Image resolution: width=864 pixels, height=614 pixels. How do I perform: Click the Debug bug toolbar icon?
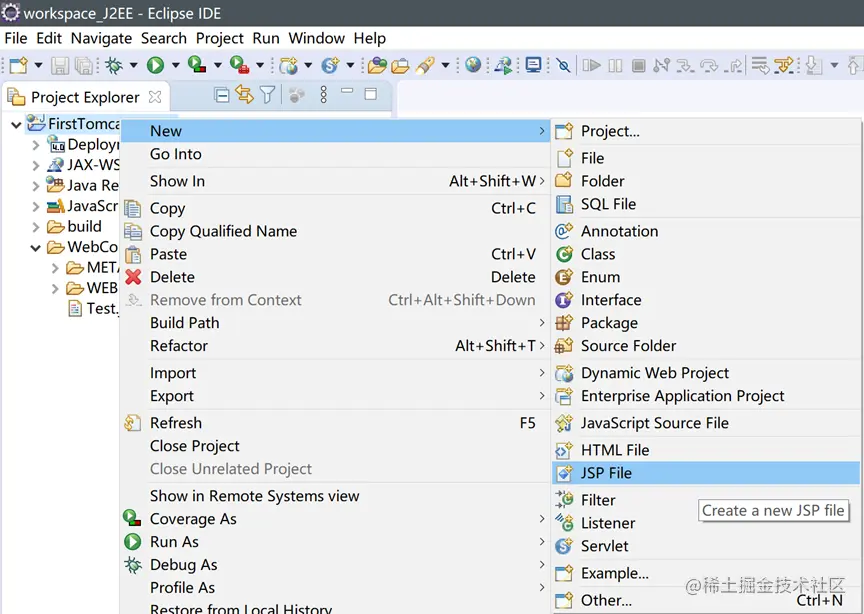pyautogui.click(x=114, y=66)
